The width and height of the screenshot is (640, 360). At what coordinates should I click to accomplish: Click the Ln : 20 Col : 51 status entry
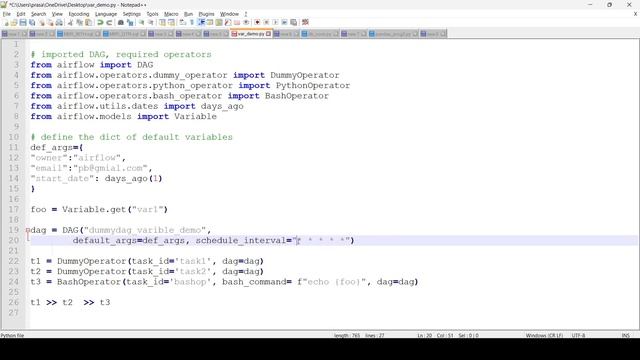click(x=435, y=336)
